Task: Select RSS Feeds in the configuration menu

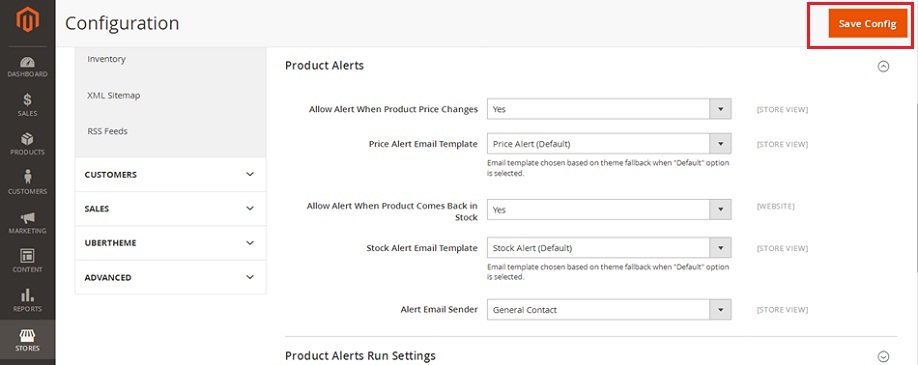Action: (107, 131)
